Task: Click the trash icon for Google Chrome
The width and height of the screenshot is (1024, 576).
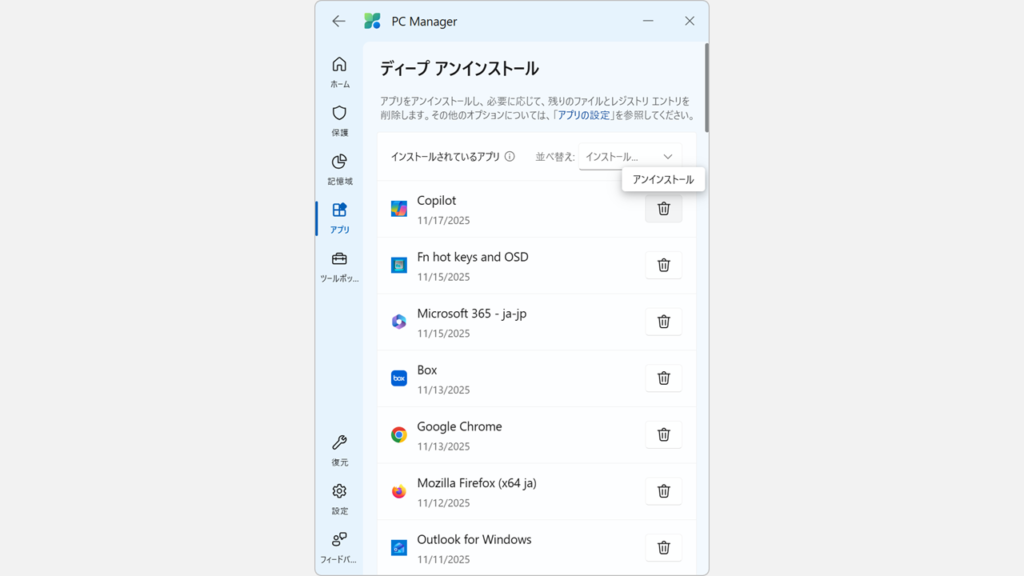Action: point(663,434)
